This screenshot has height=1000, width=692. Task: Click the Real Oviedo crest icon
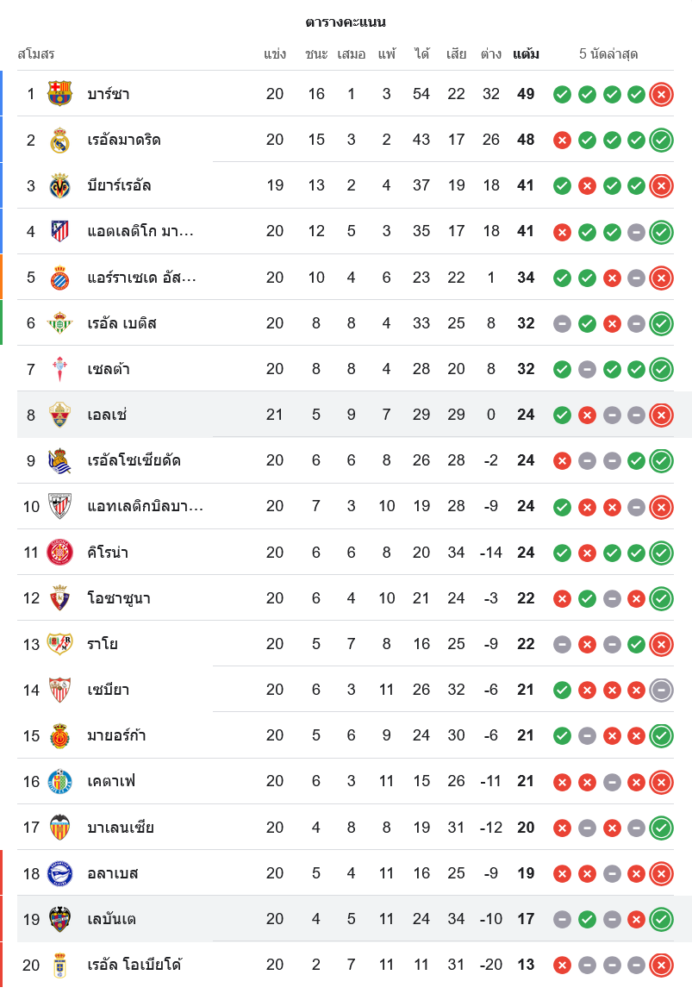(60, 965)
